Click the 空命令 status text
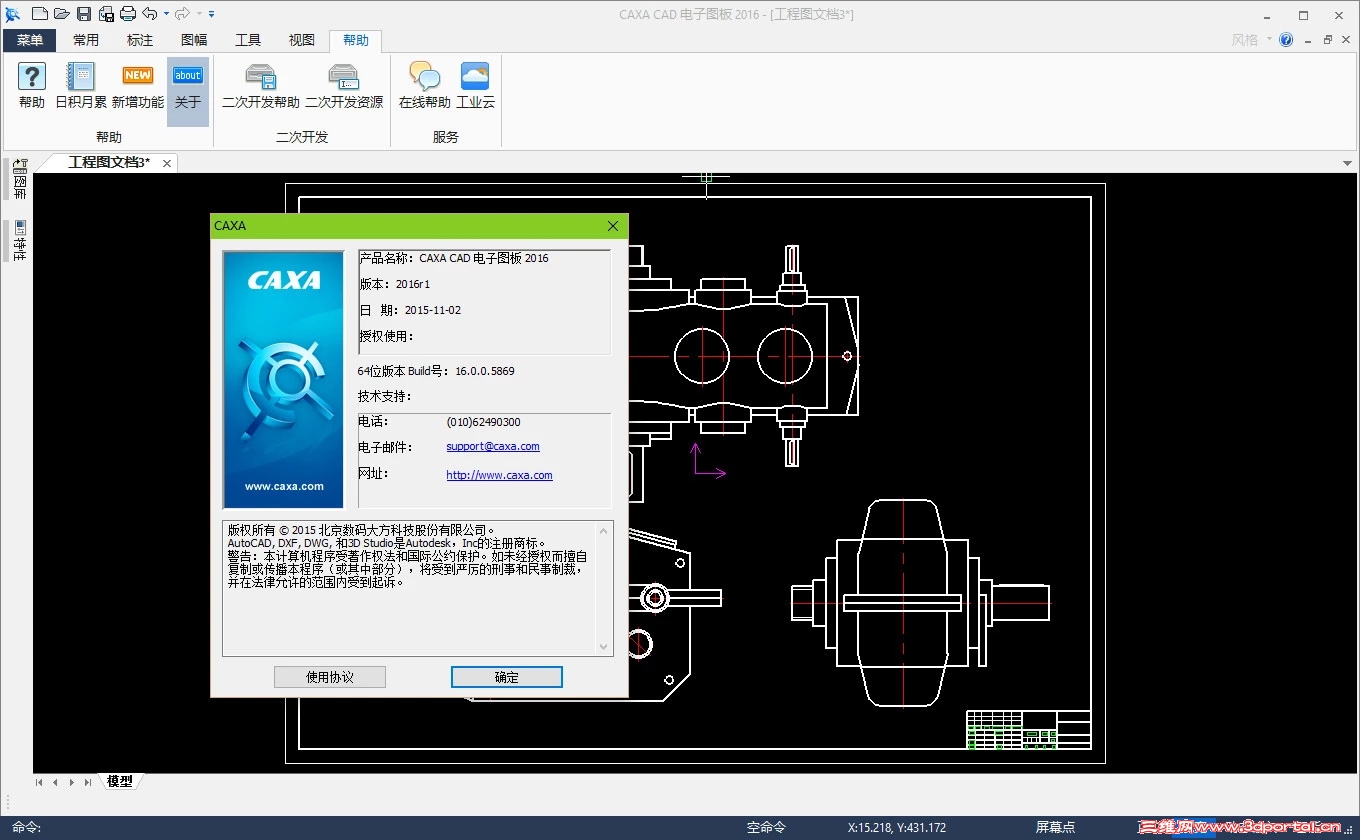Viewport: 1360px width, 840px height. pos(767,827)
